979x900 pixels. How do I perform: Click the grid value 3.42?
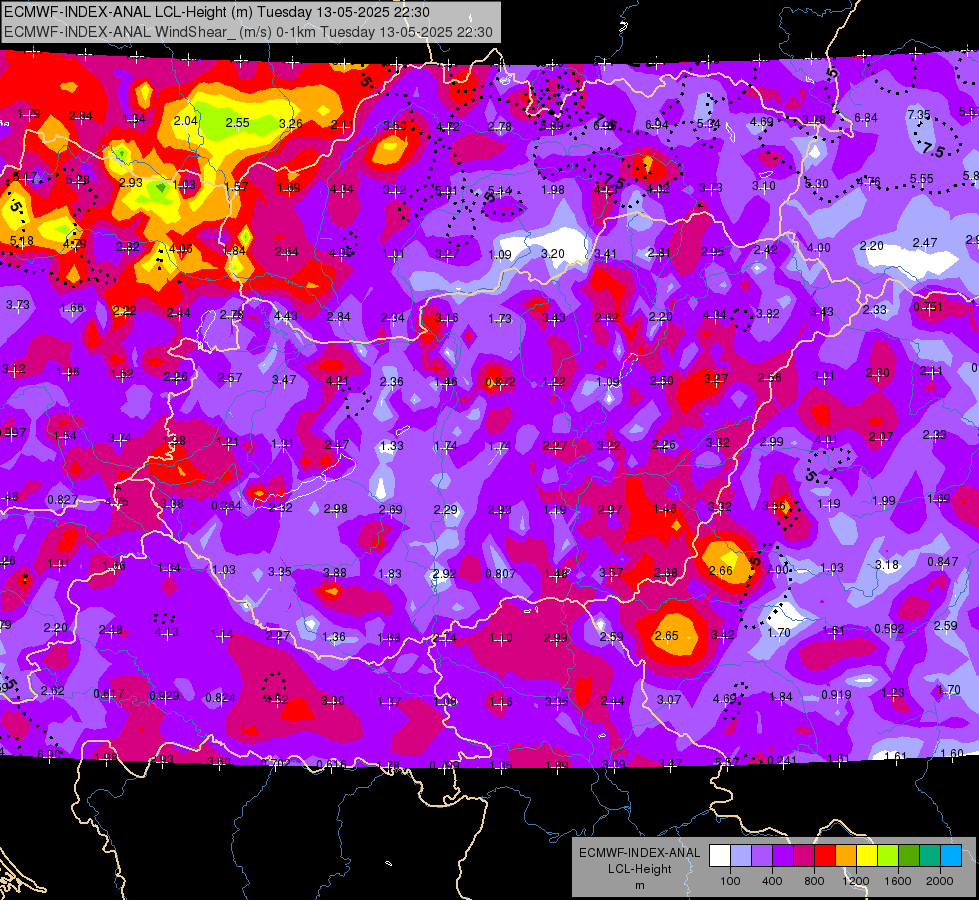point(722,635)
